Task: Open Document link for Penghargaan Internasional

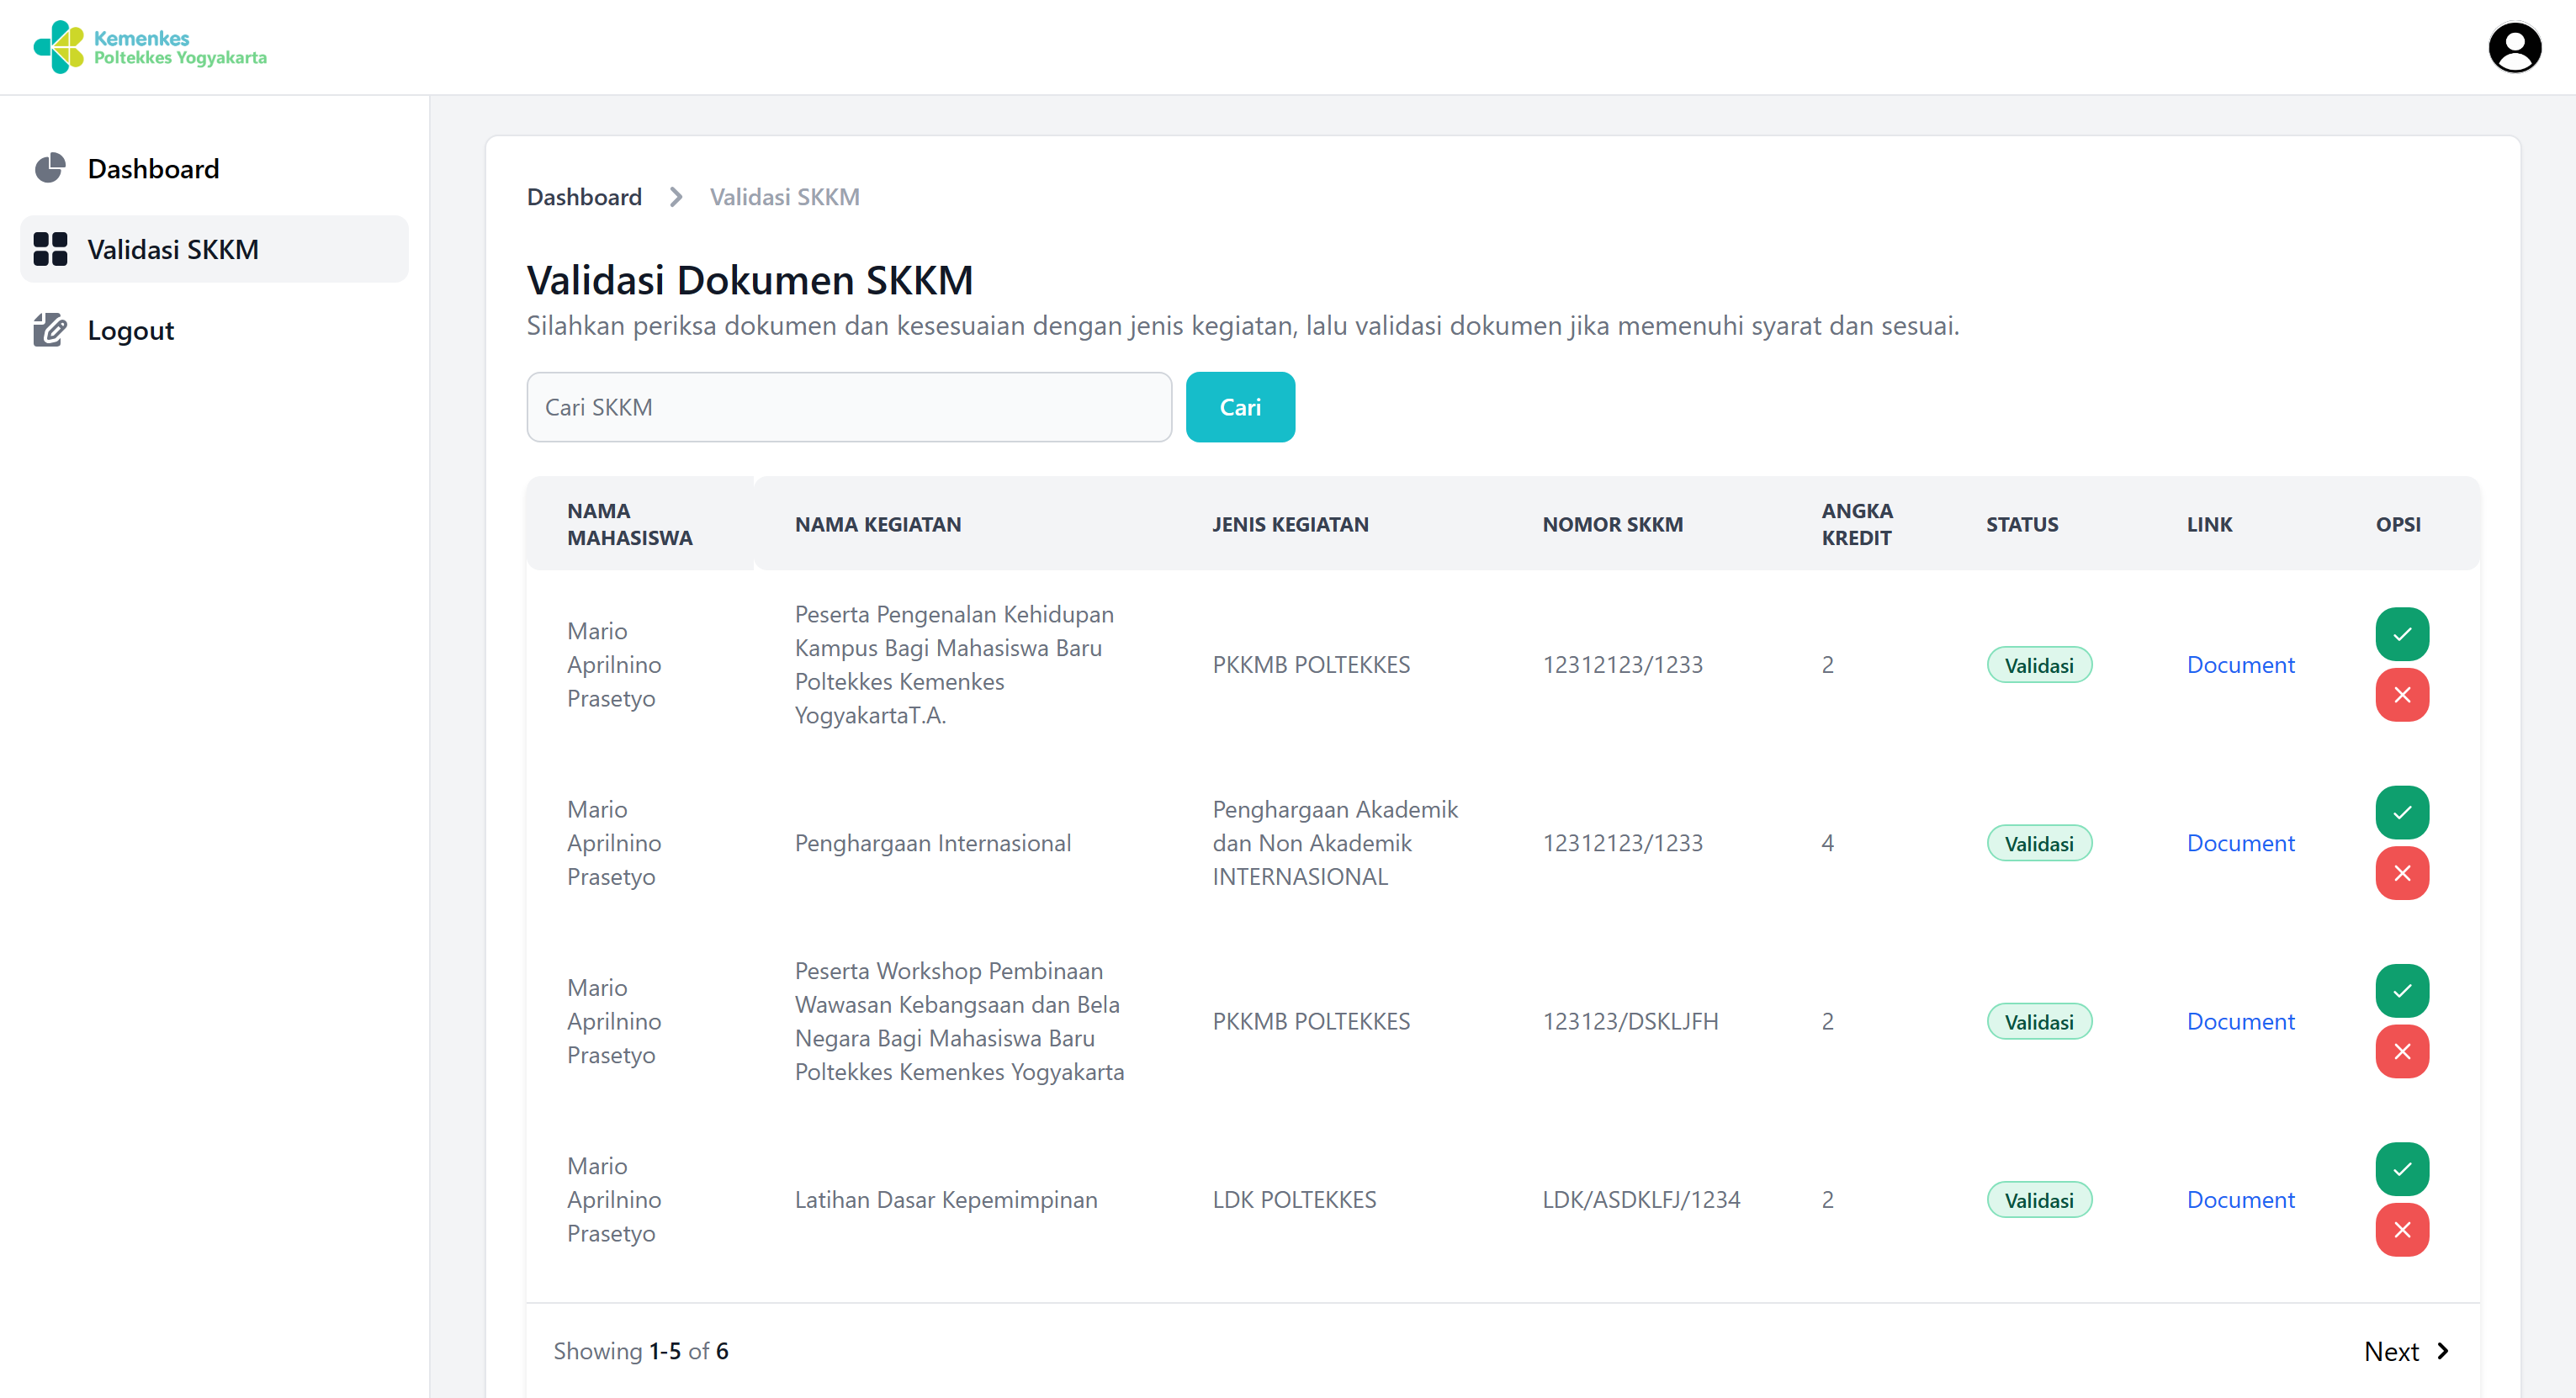Action: coord(2239,843)
